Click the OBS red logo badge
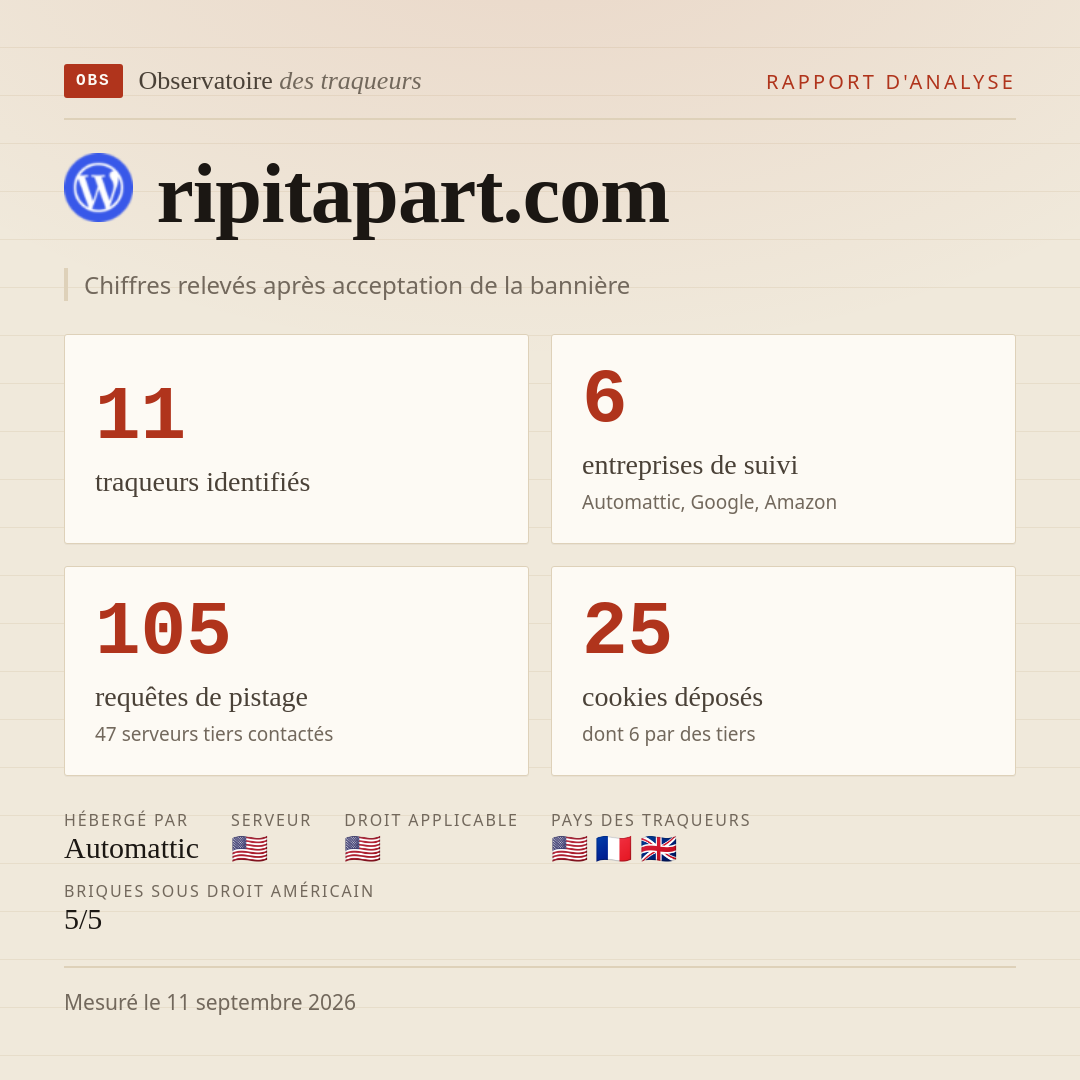 (x=93, y=81)
